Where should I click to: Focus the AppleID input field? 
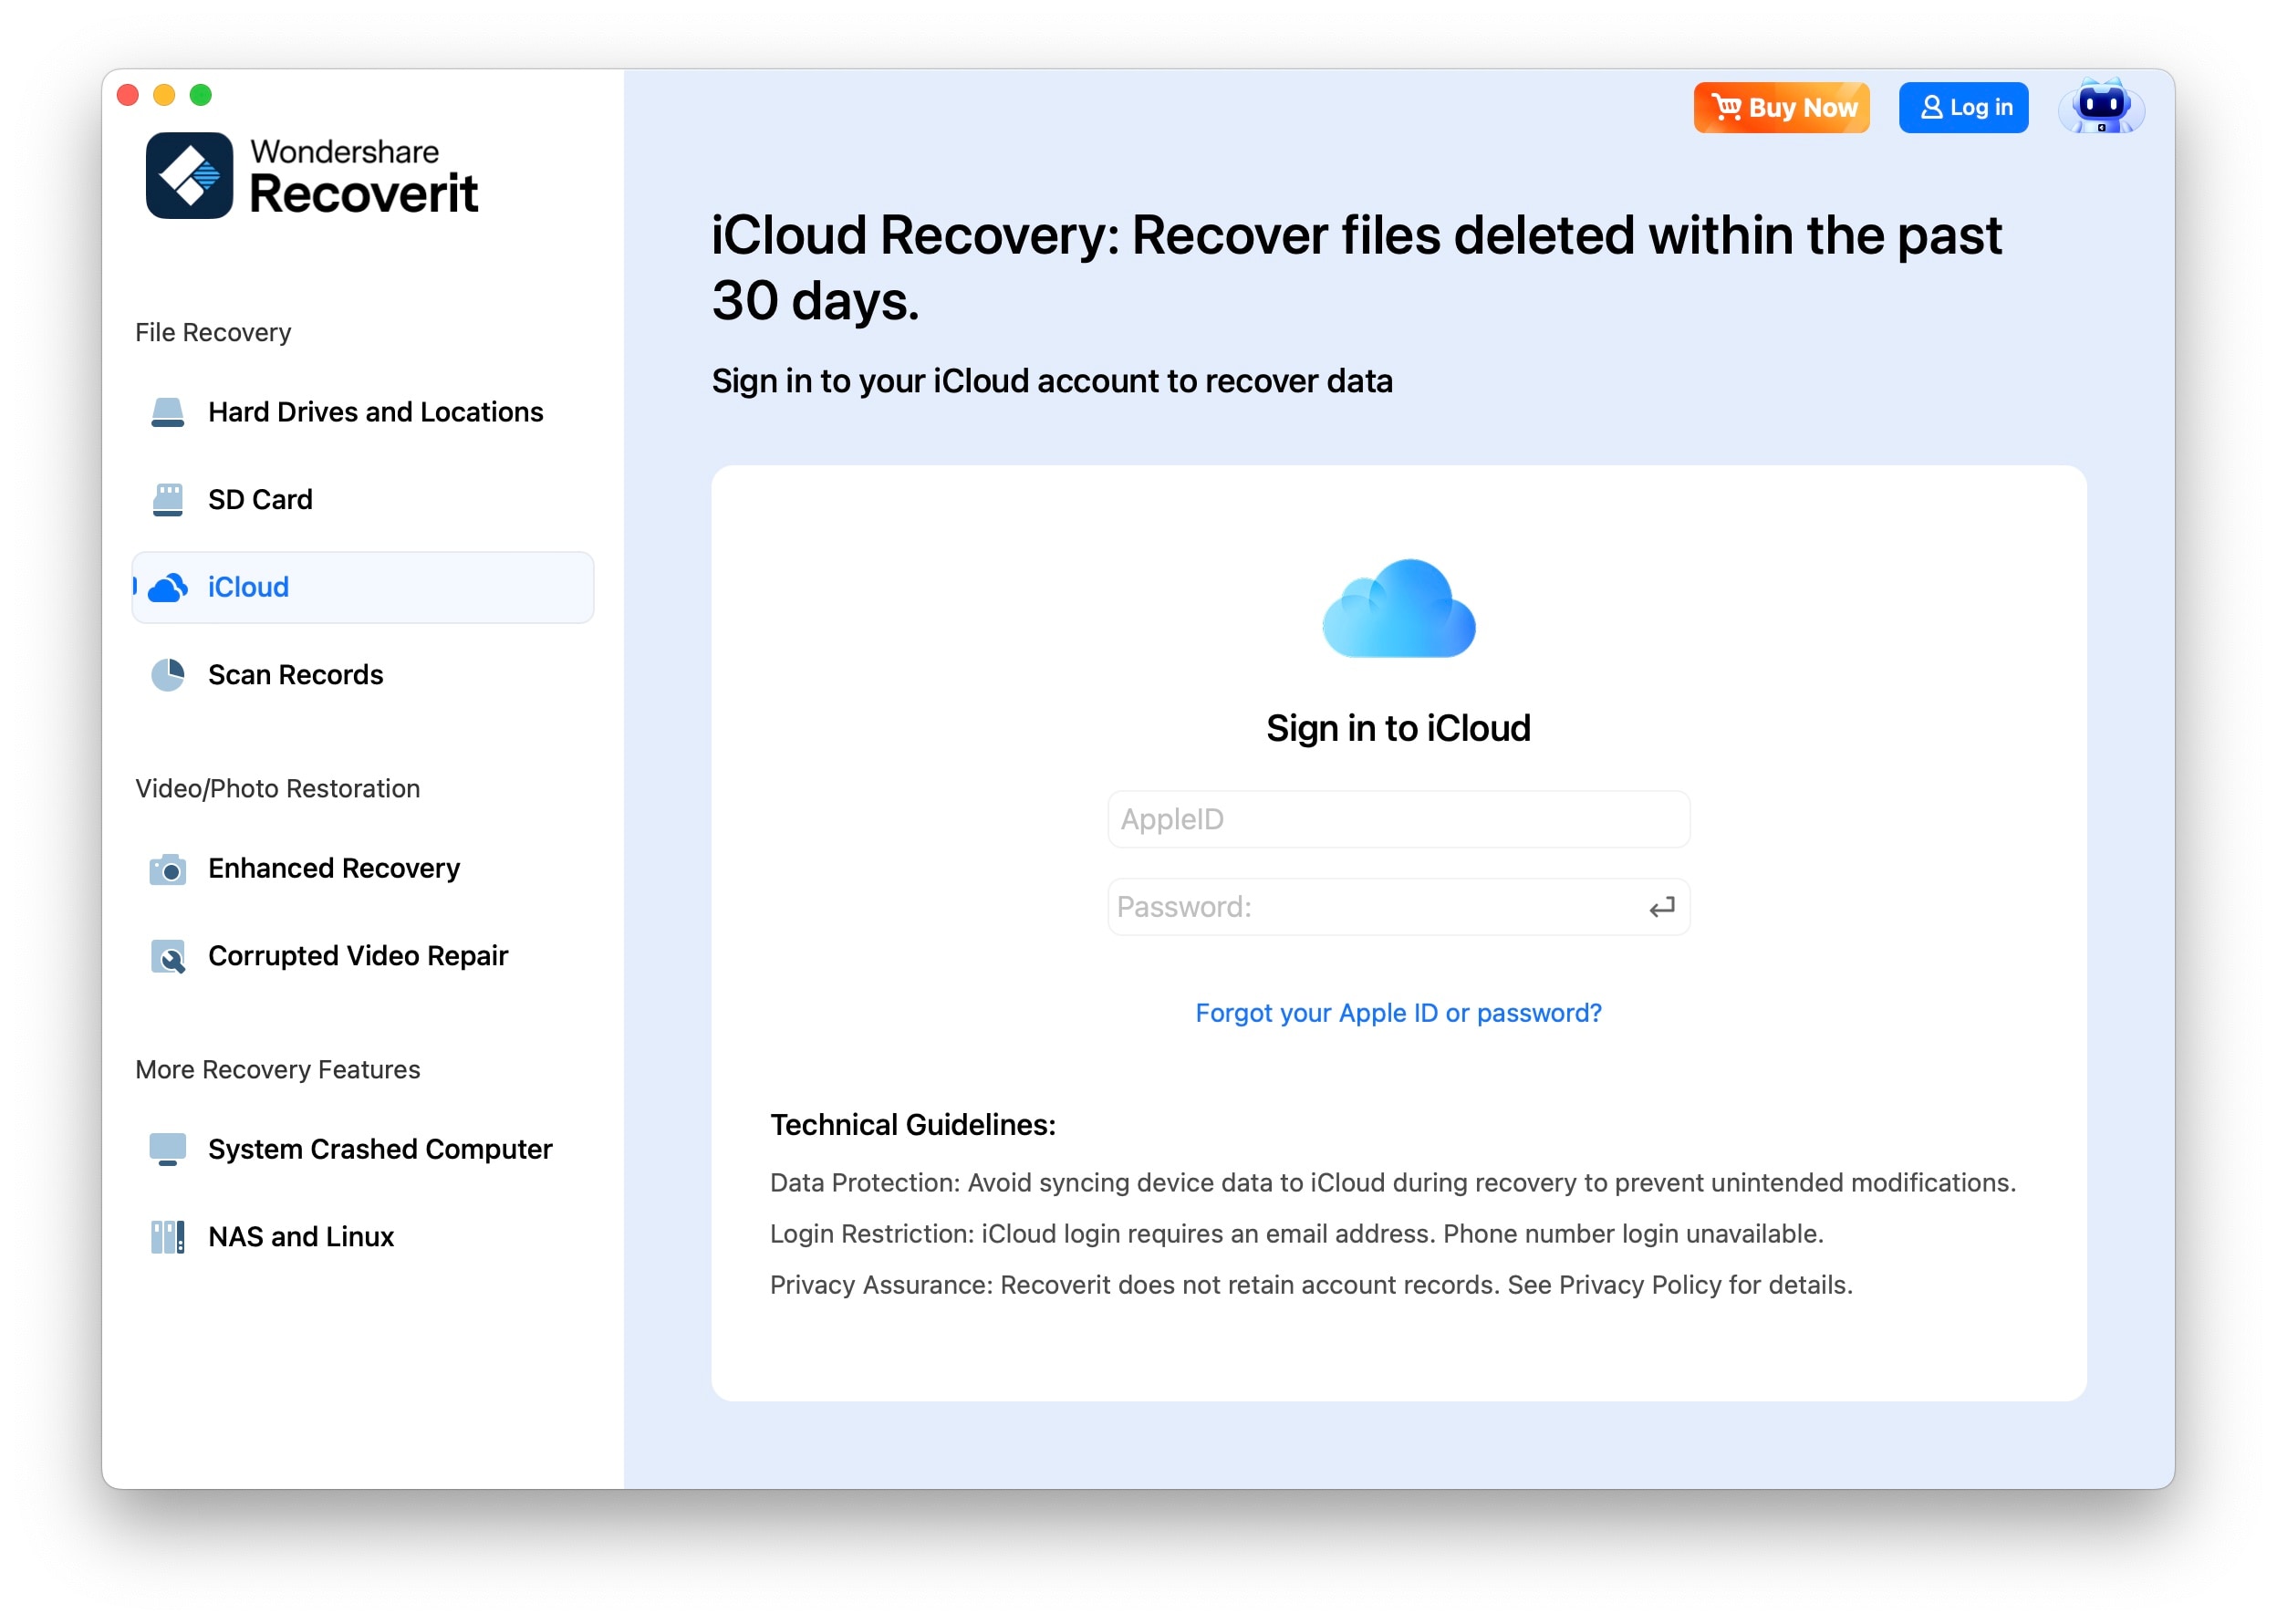1398,819
